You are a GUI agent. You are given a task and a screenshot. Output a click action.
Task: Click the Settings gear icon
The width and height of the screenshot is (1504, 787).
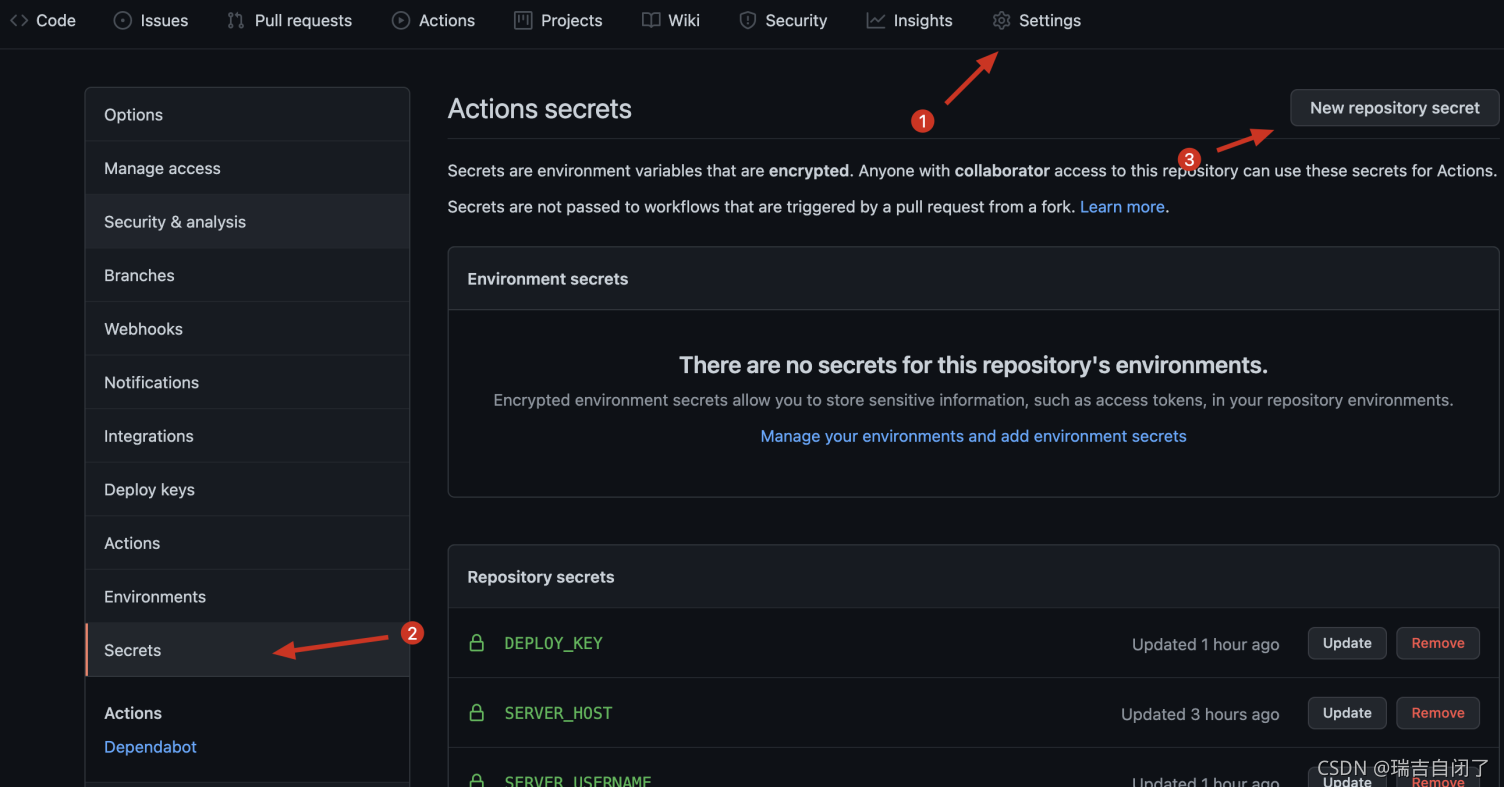(1001, 20)
